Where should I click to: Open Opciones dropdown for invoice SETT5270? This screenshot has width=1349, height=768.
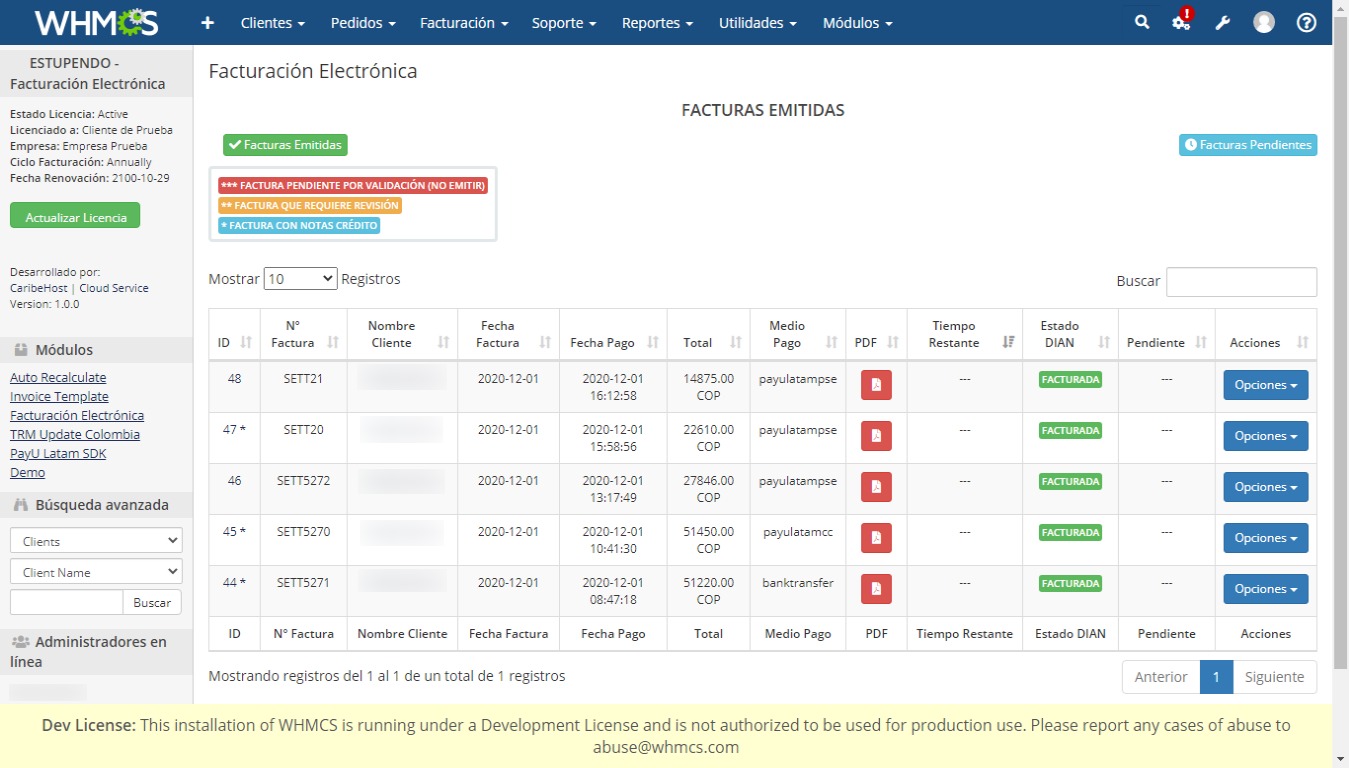click(1266, 538)
